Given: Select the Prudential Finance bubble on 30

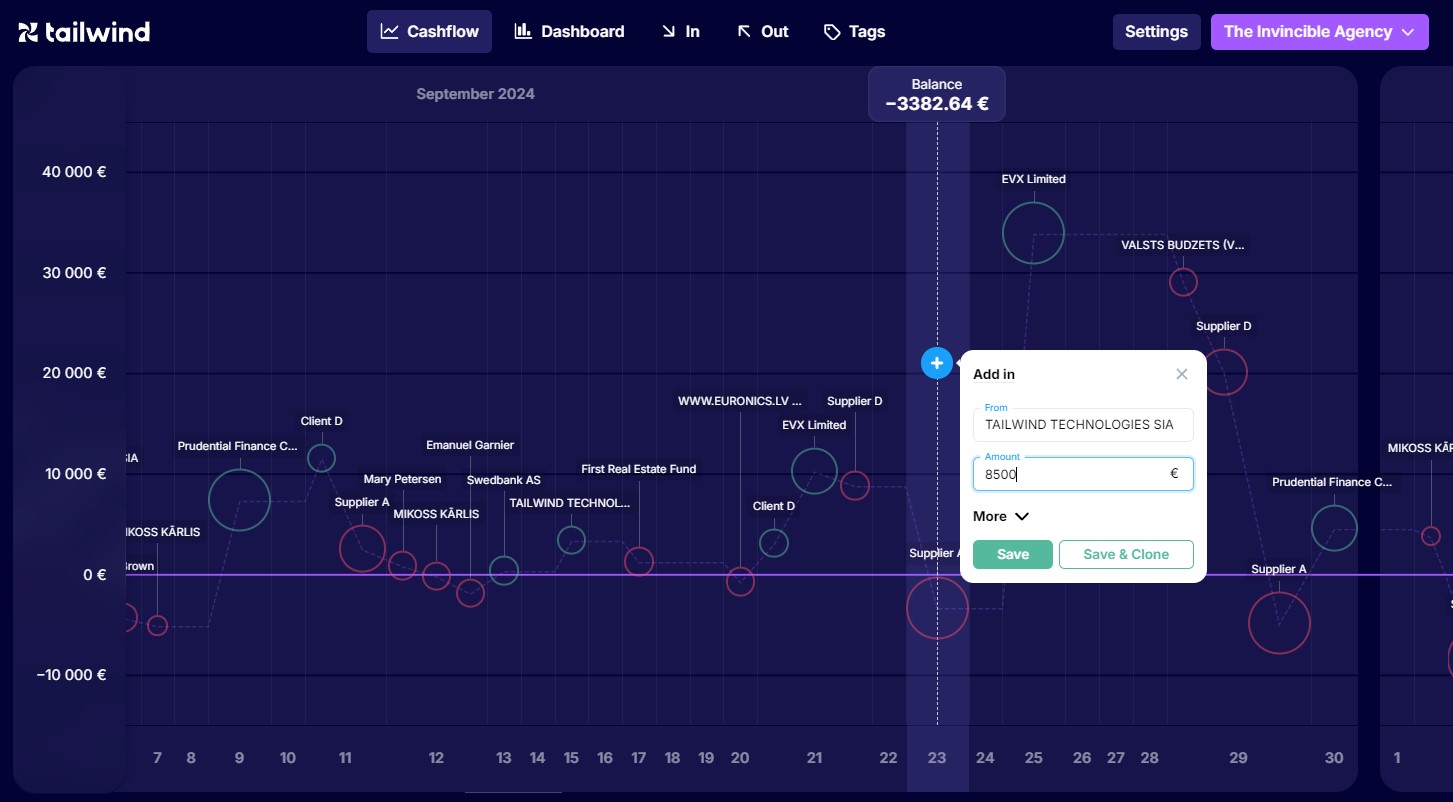Looking at the screenshot, I should (x=1334, y=528).
